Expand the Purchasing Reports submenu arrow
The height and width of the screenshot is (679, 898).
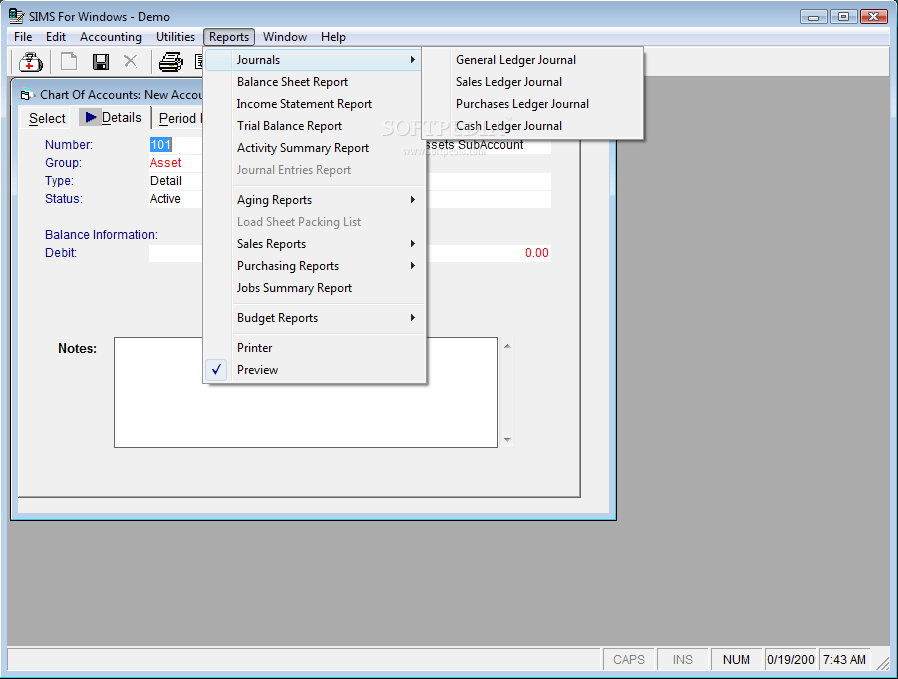412,266
